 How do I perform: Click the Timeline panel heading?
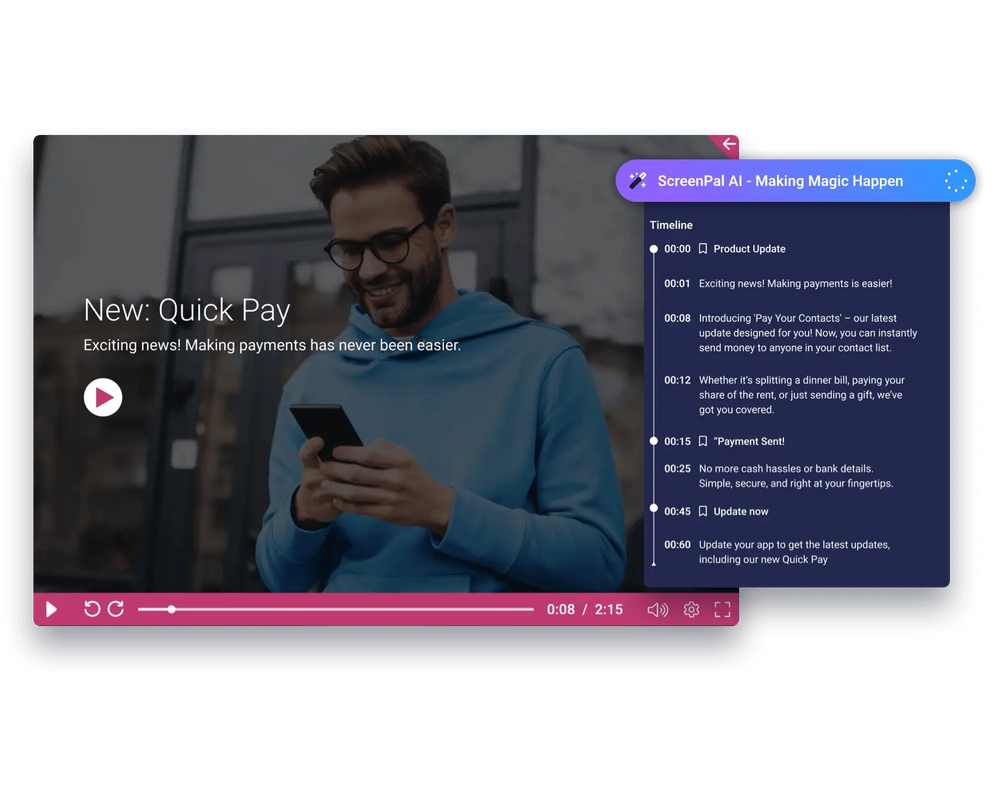pos(671,225)
